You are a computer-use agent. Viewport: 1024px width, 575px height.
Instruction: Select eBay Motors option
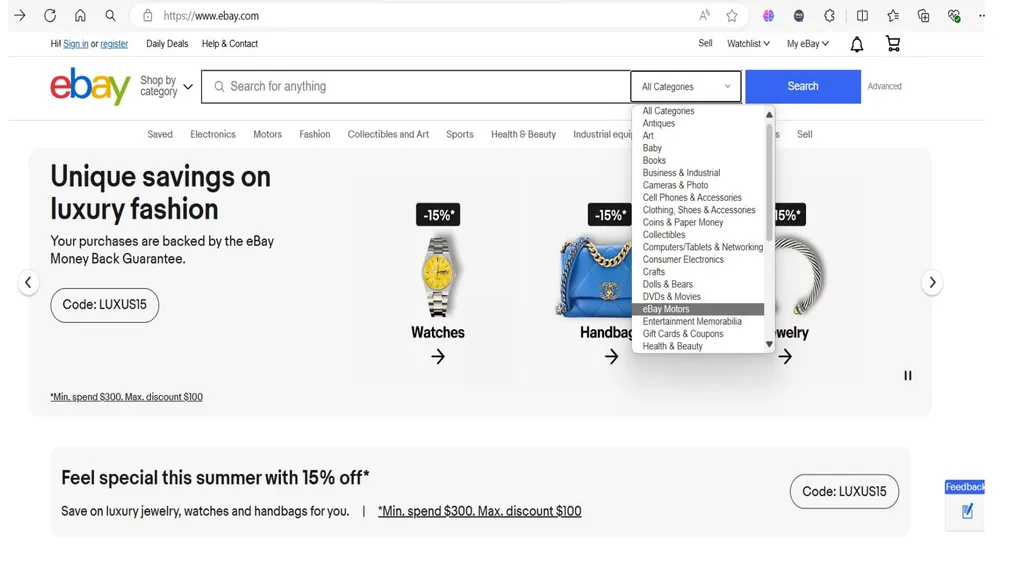point(697,309)
